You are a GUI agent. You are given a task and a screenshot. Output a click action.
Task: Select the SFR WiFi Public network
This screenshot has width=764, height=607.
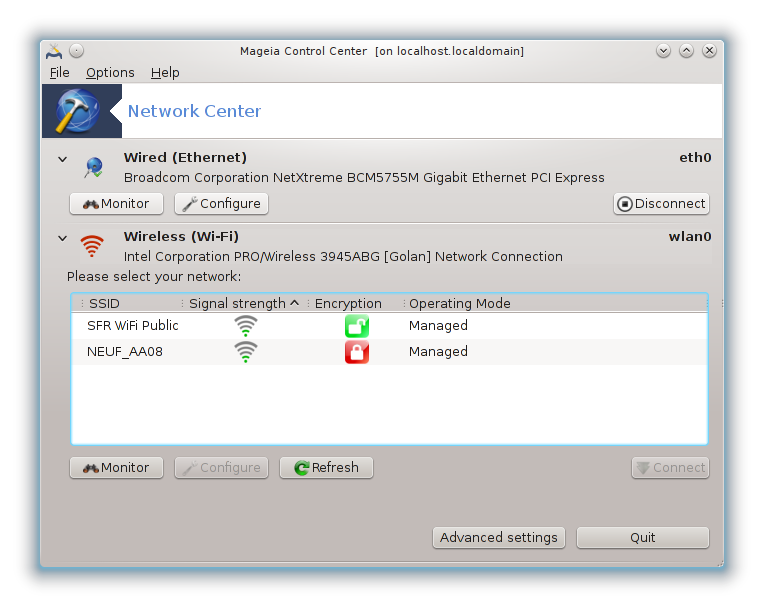click(389, 325)
